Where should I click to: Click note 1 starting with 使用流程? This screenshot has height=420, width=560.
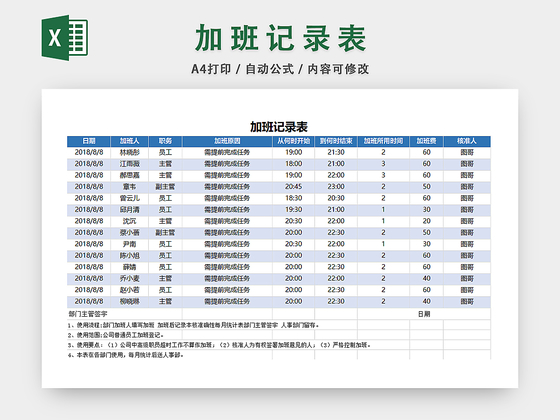coord(193,325)
